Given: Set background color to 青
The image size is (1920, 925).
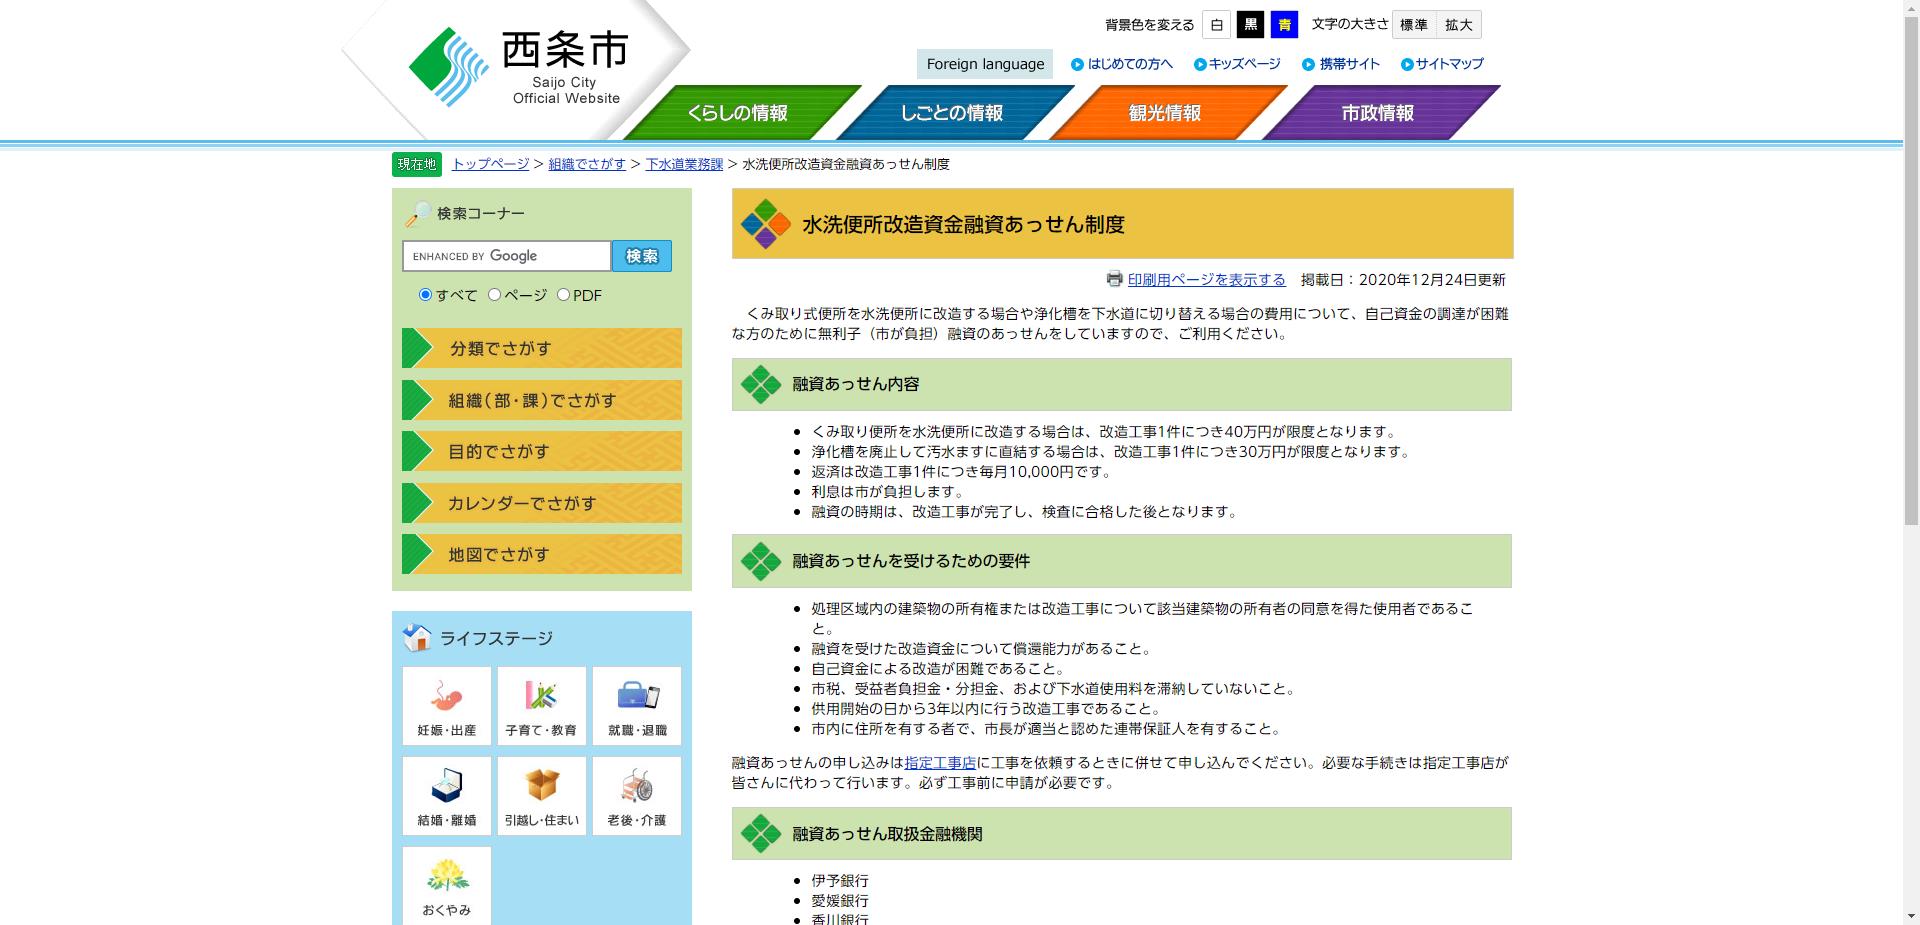Looking at the screenshot, I should [x=1284, y=24].
